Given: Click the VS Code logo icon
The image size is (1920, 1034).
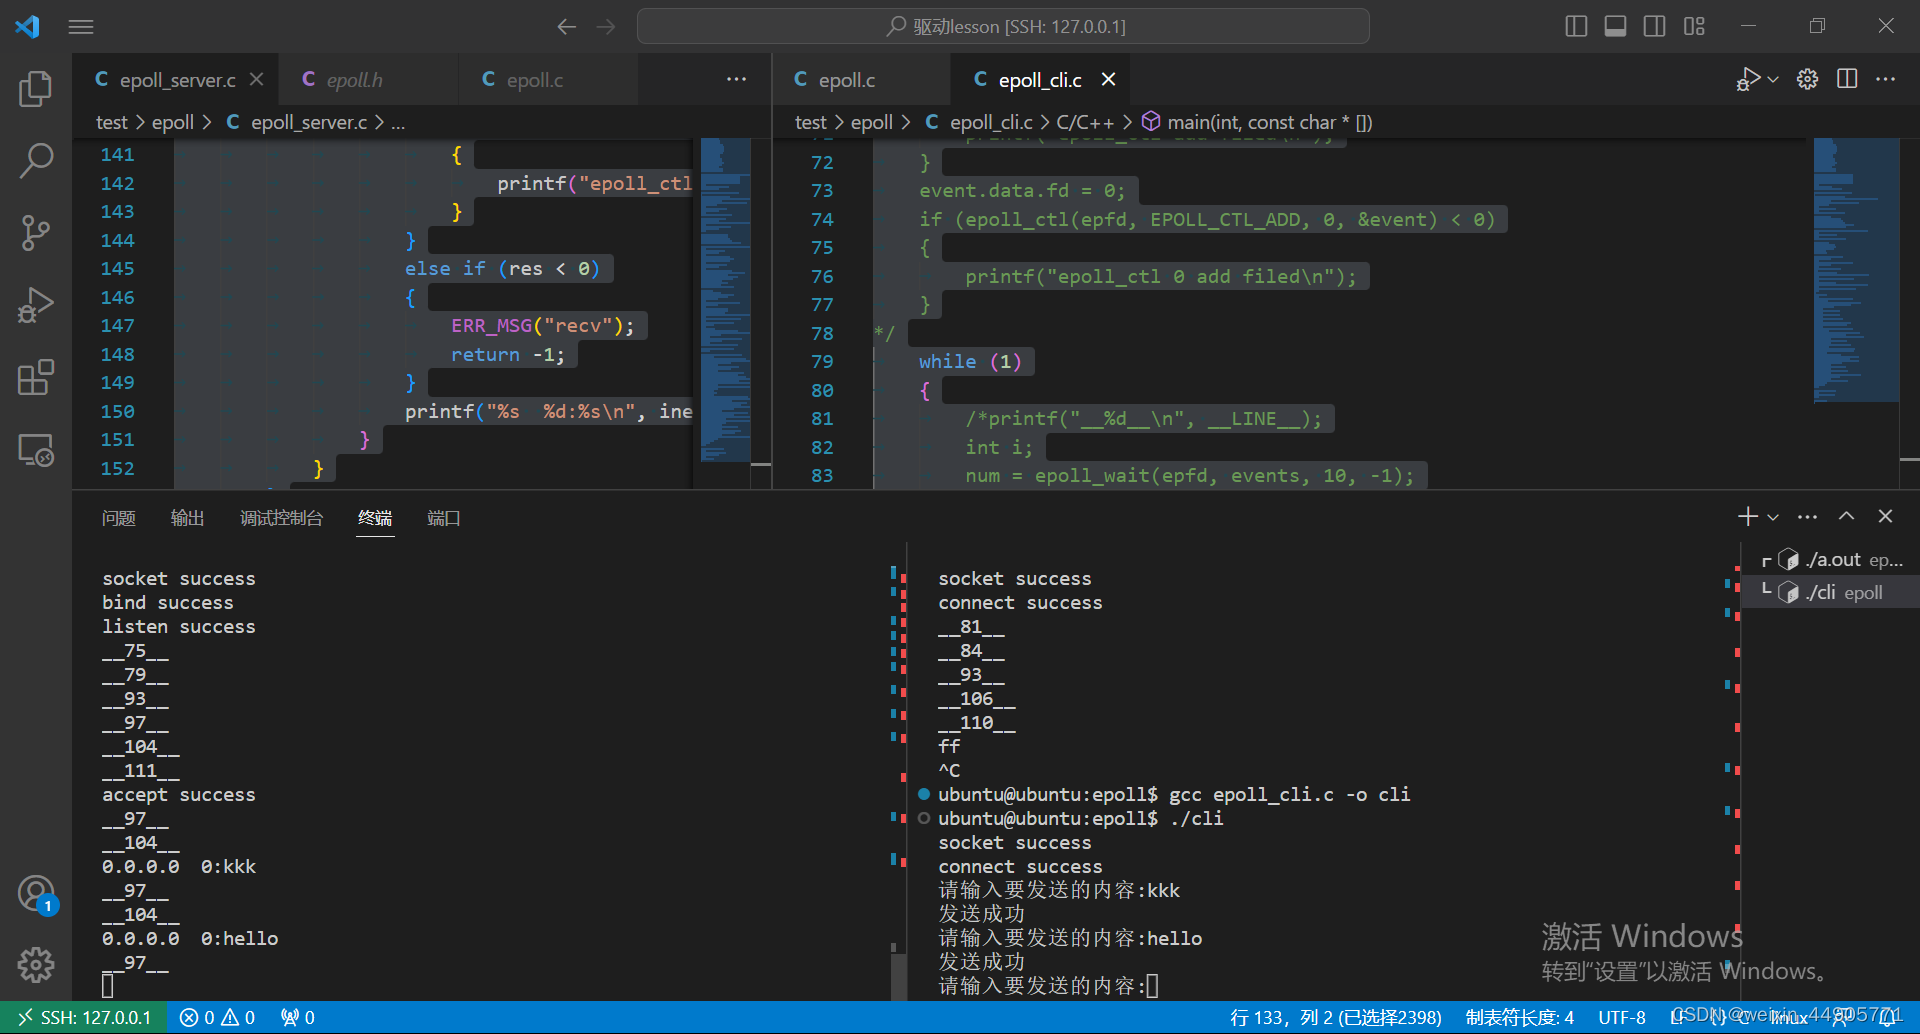Looking at the screenshot, I should 27,27.
